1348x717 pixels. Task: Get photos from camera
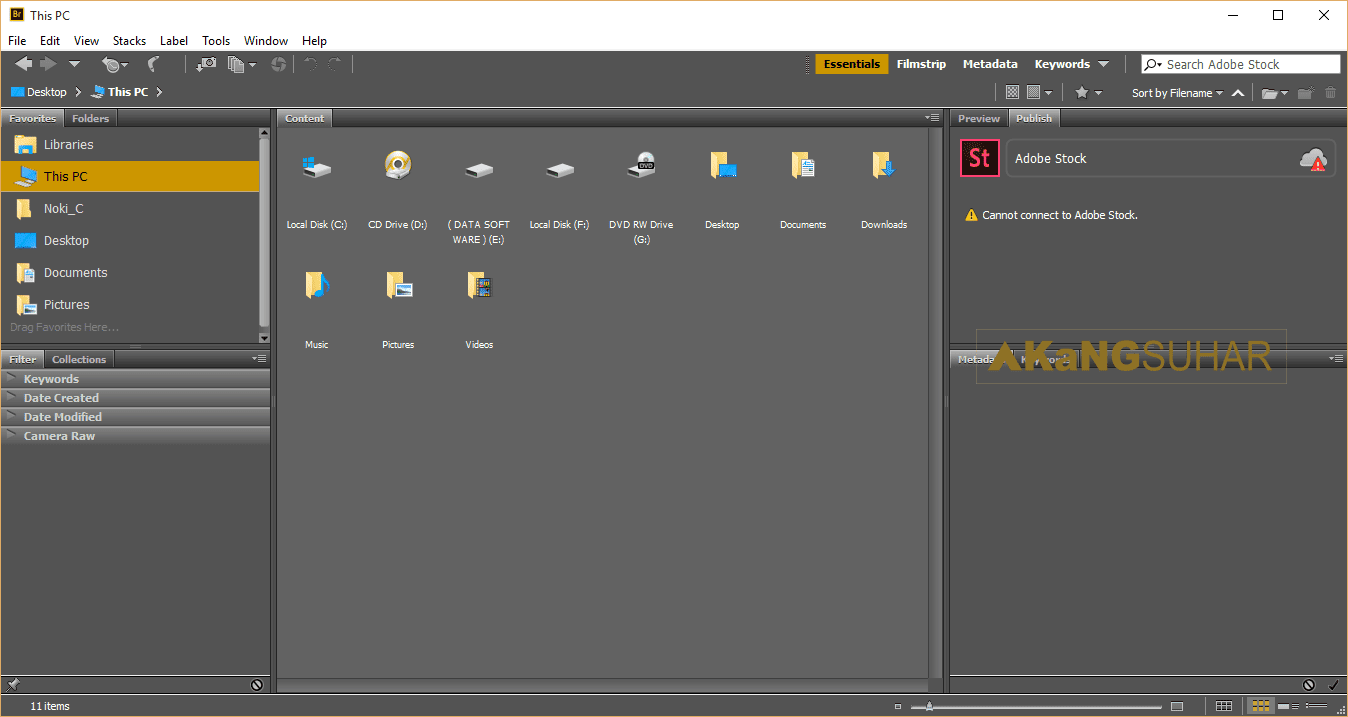click(206, 64)
